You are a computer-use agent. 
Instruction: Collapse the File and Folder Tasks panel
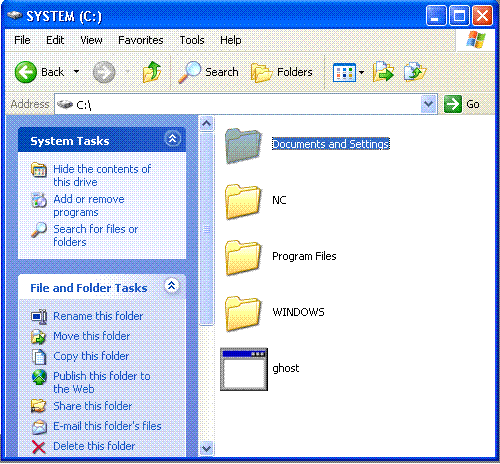tap(172, 286)
